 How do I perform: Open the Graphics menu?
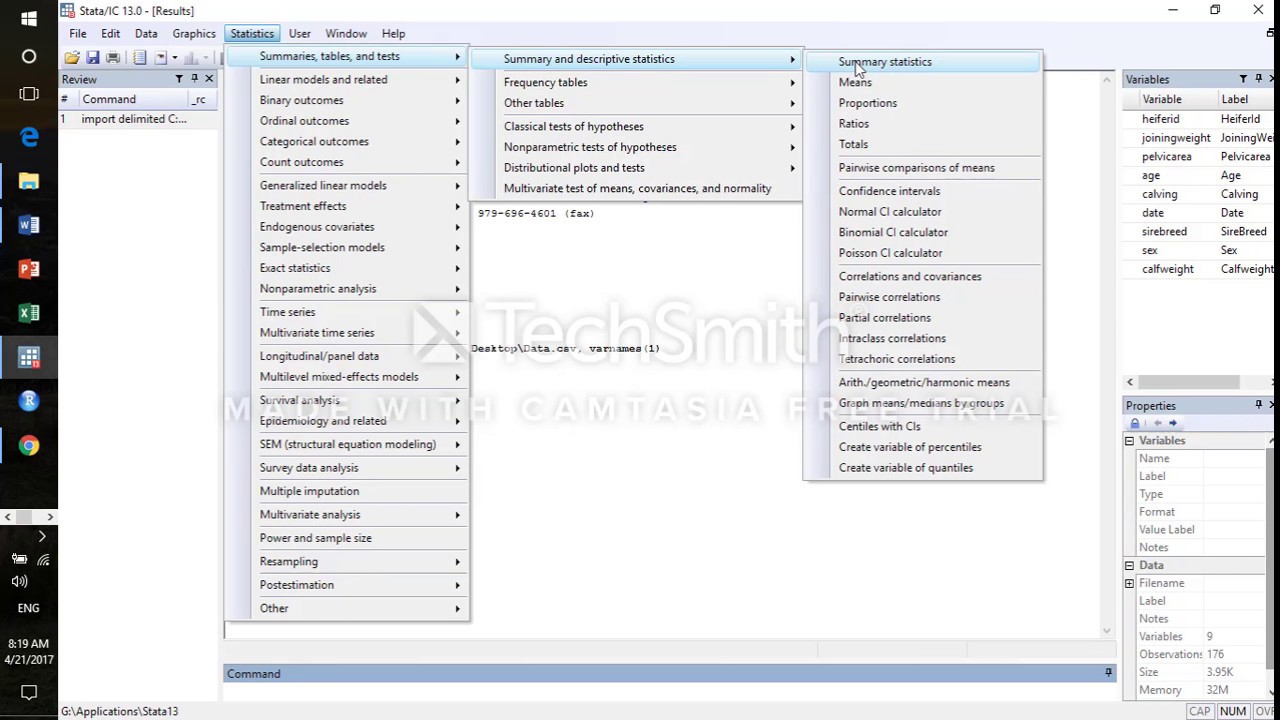tap(194, 33)
